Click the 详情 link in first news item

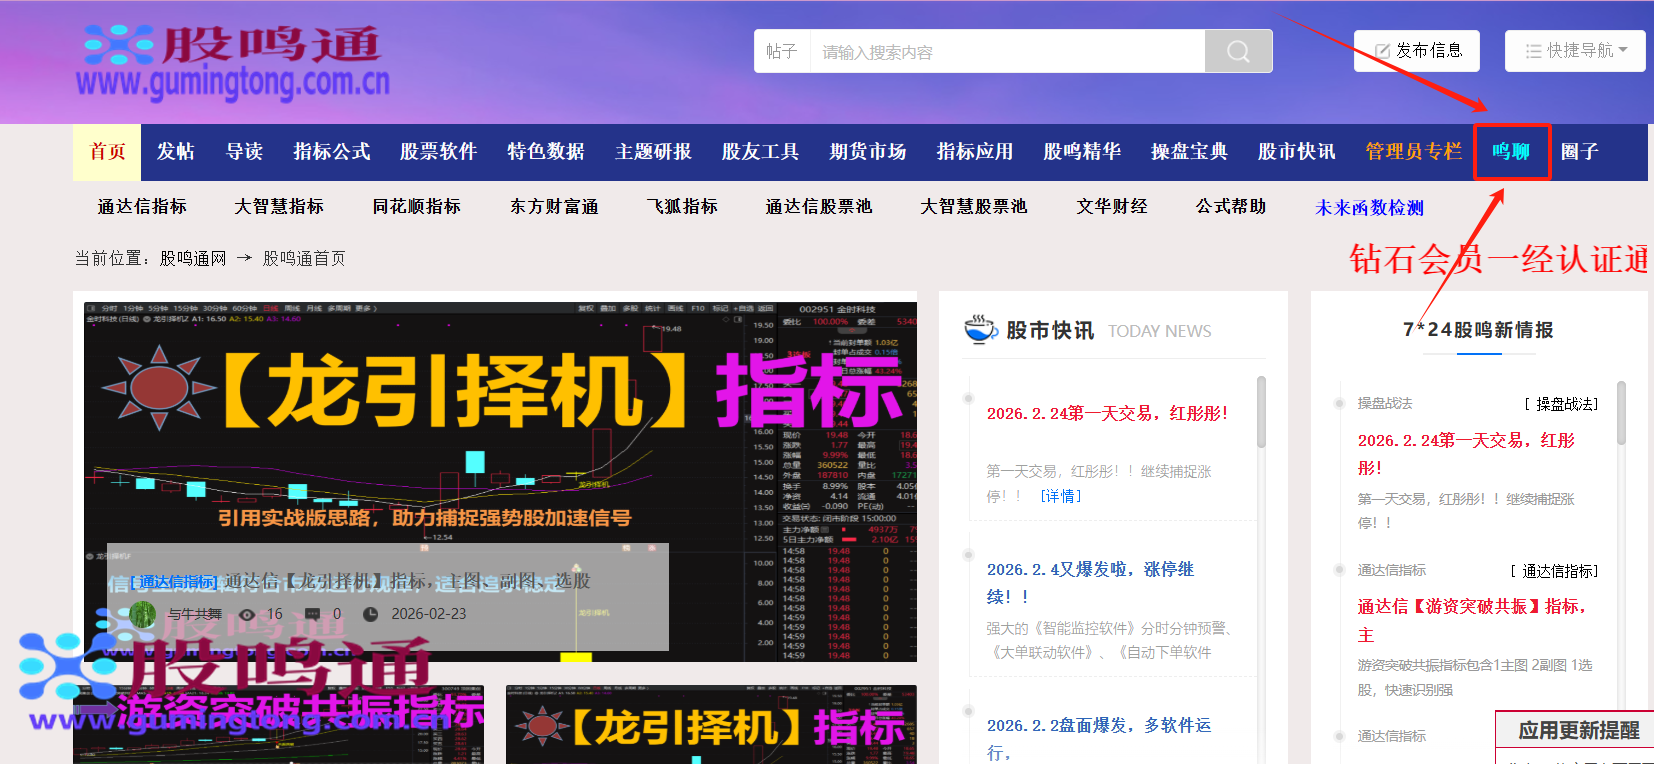pyautogui.click(x=1060, y=496)
